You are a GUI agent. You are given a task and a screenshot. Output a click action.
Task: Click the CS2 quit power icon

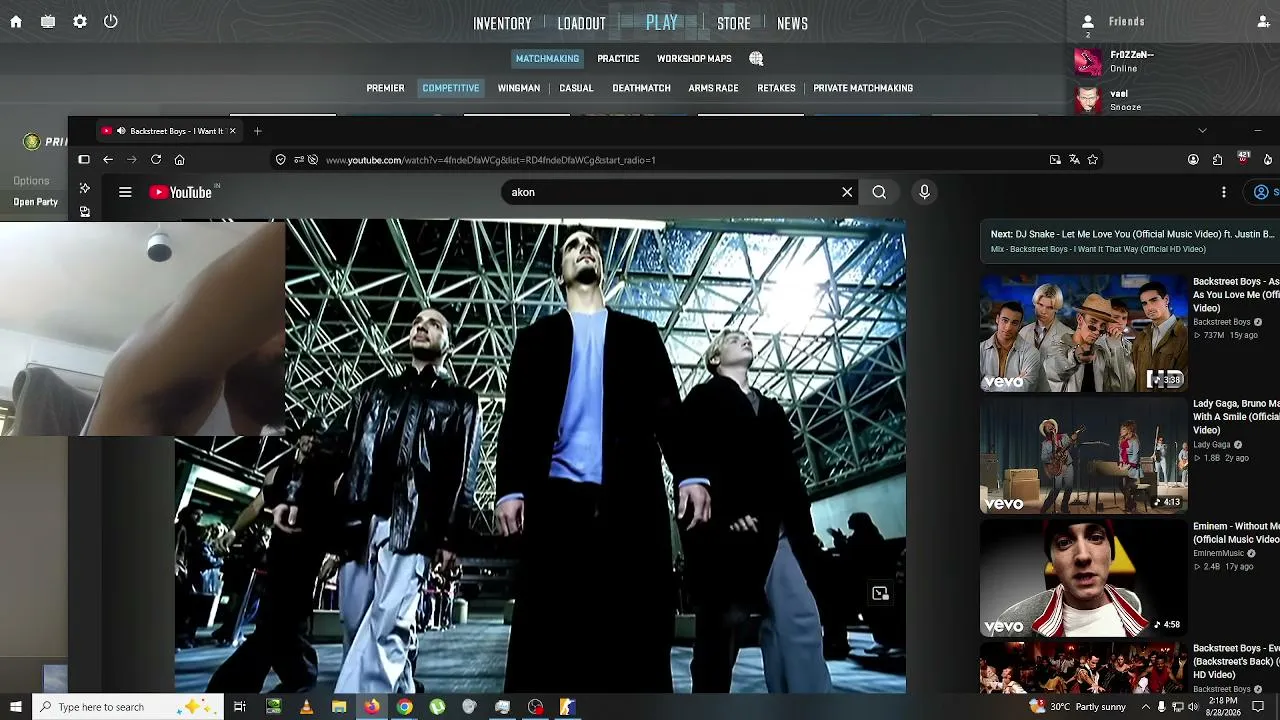coord(111,22)
